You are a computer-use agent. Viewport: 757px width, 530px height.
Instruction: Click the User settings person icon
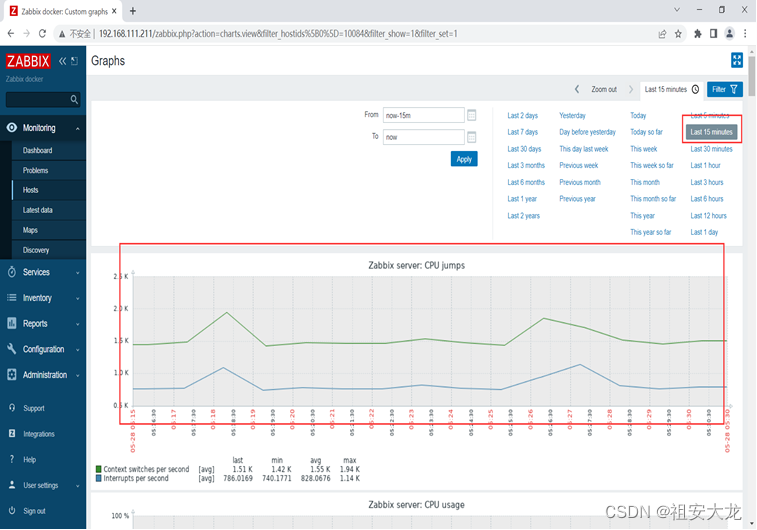click(x=12, y=485)
